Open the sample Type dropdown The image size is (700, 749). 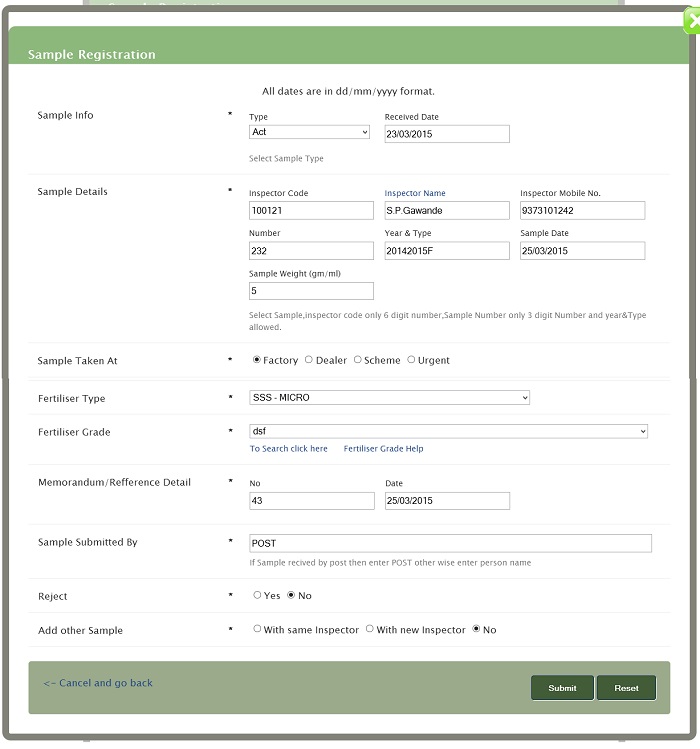click(309, 132)
